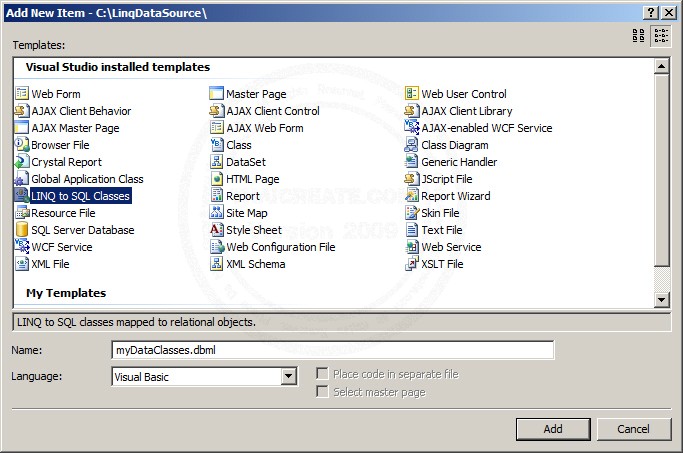The image size is (683, 453).
Task: Click the Add button
Action: [x=553, y=429]
